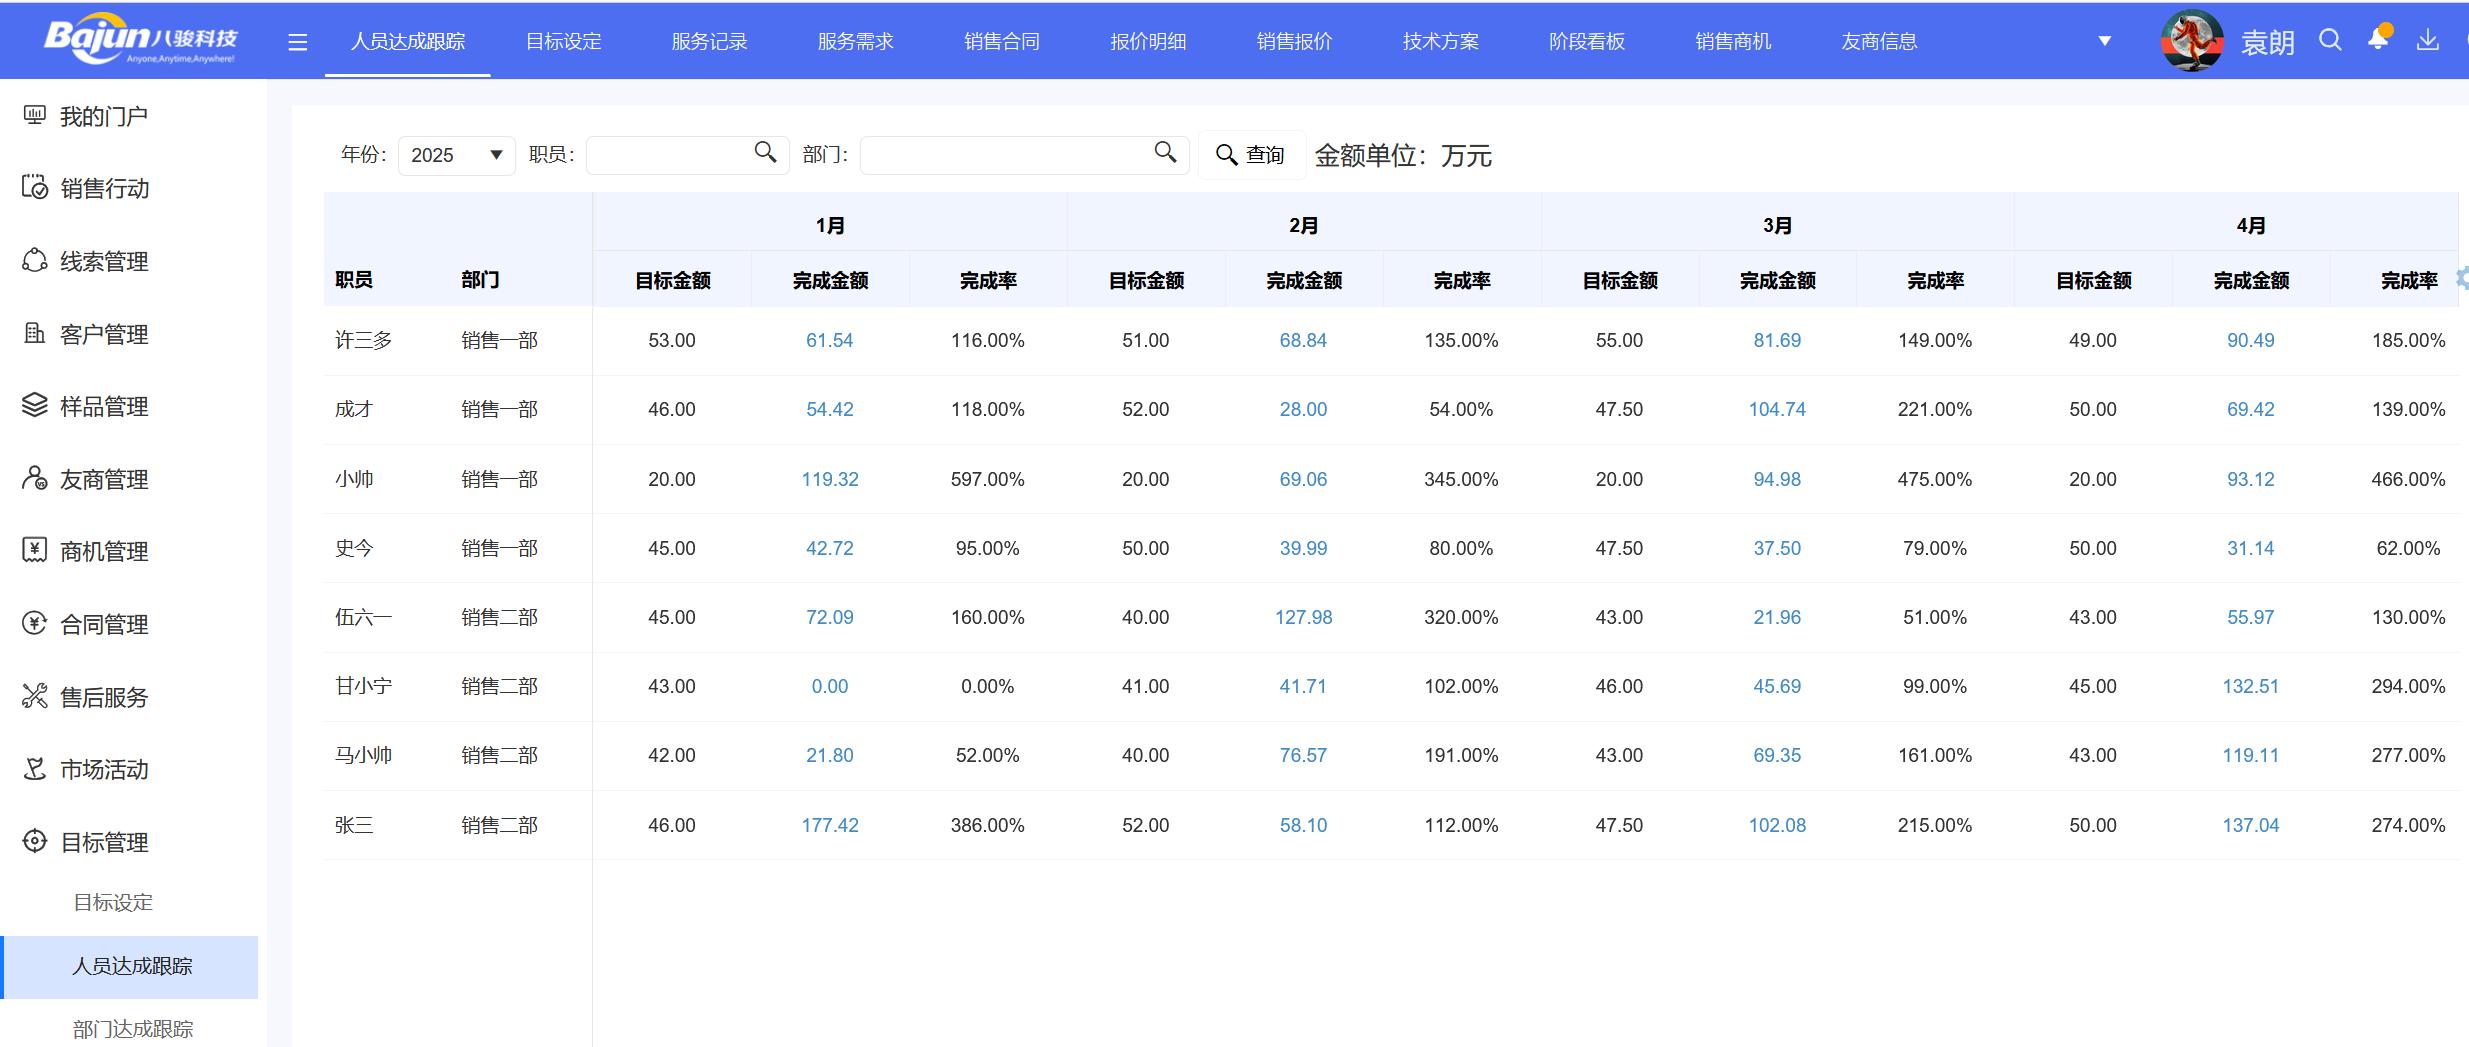Switch to the 阶段看板 tab

click(x=1586, y=42)
